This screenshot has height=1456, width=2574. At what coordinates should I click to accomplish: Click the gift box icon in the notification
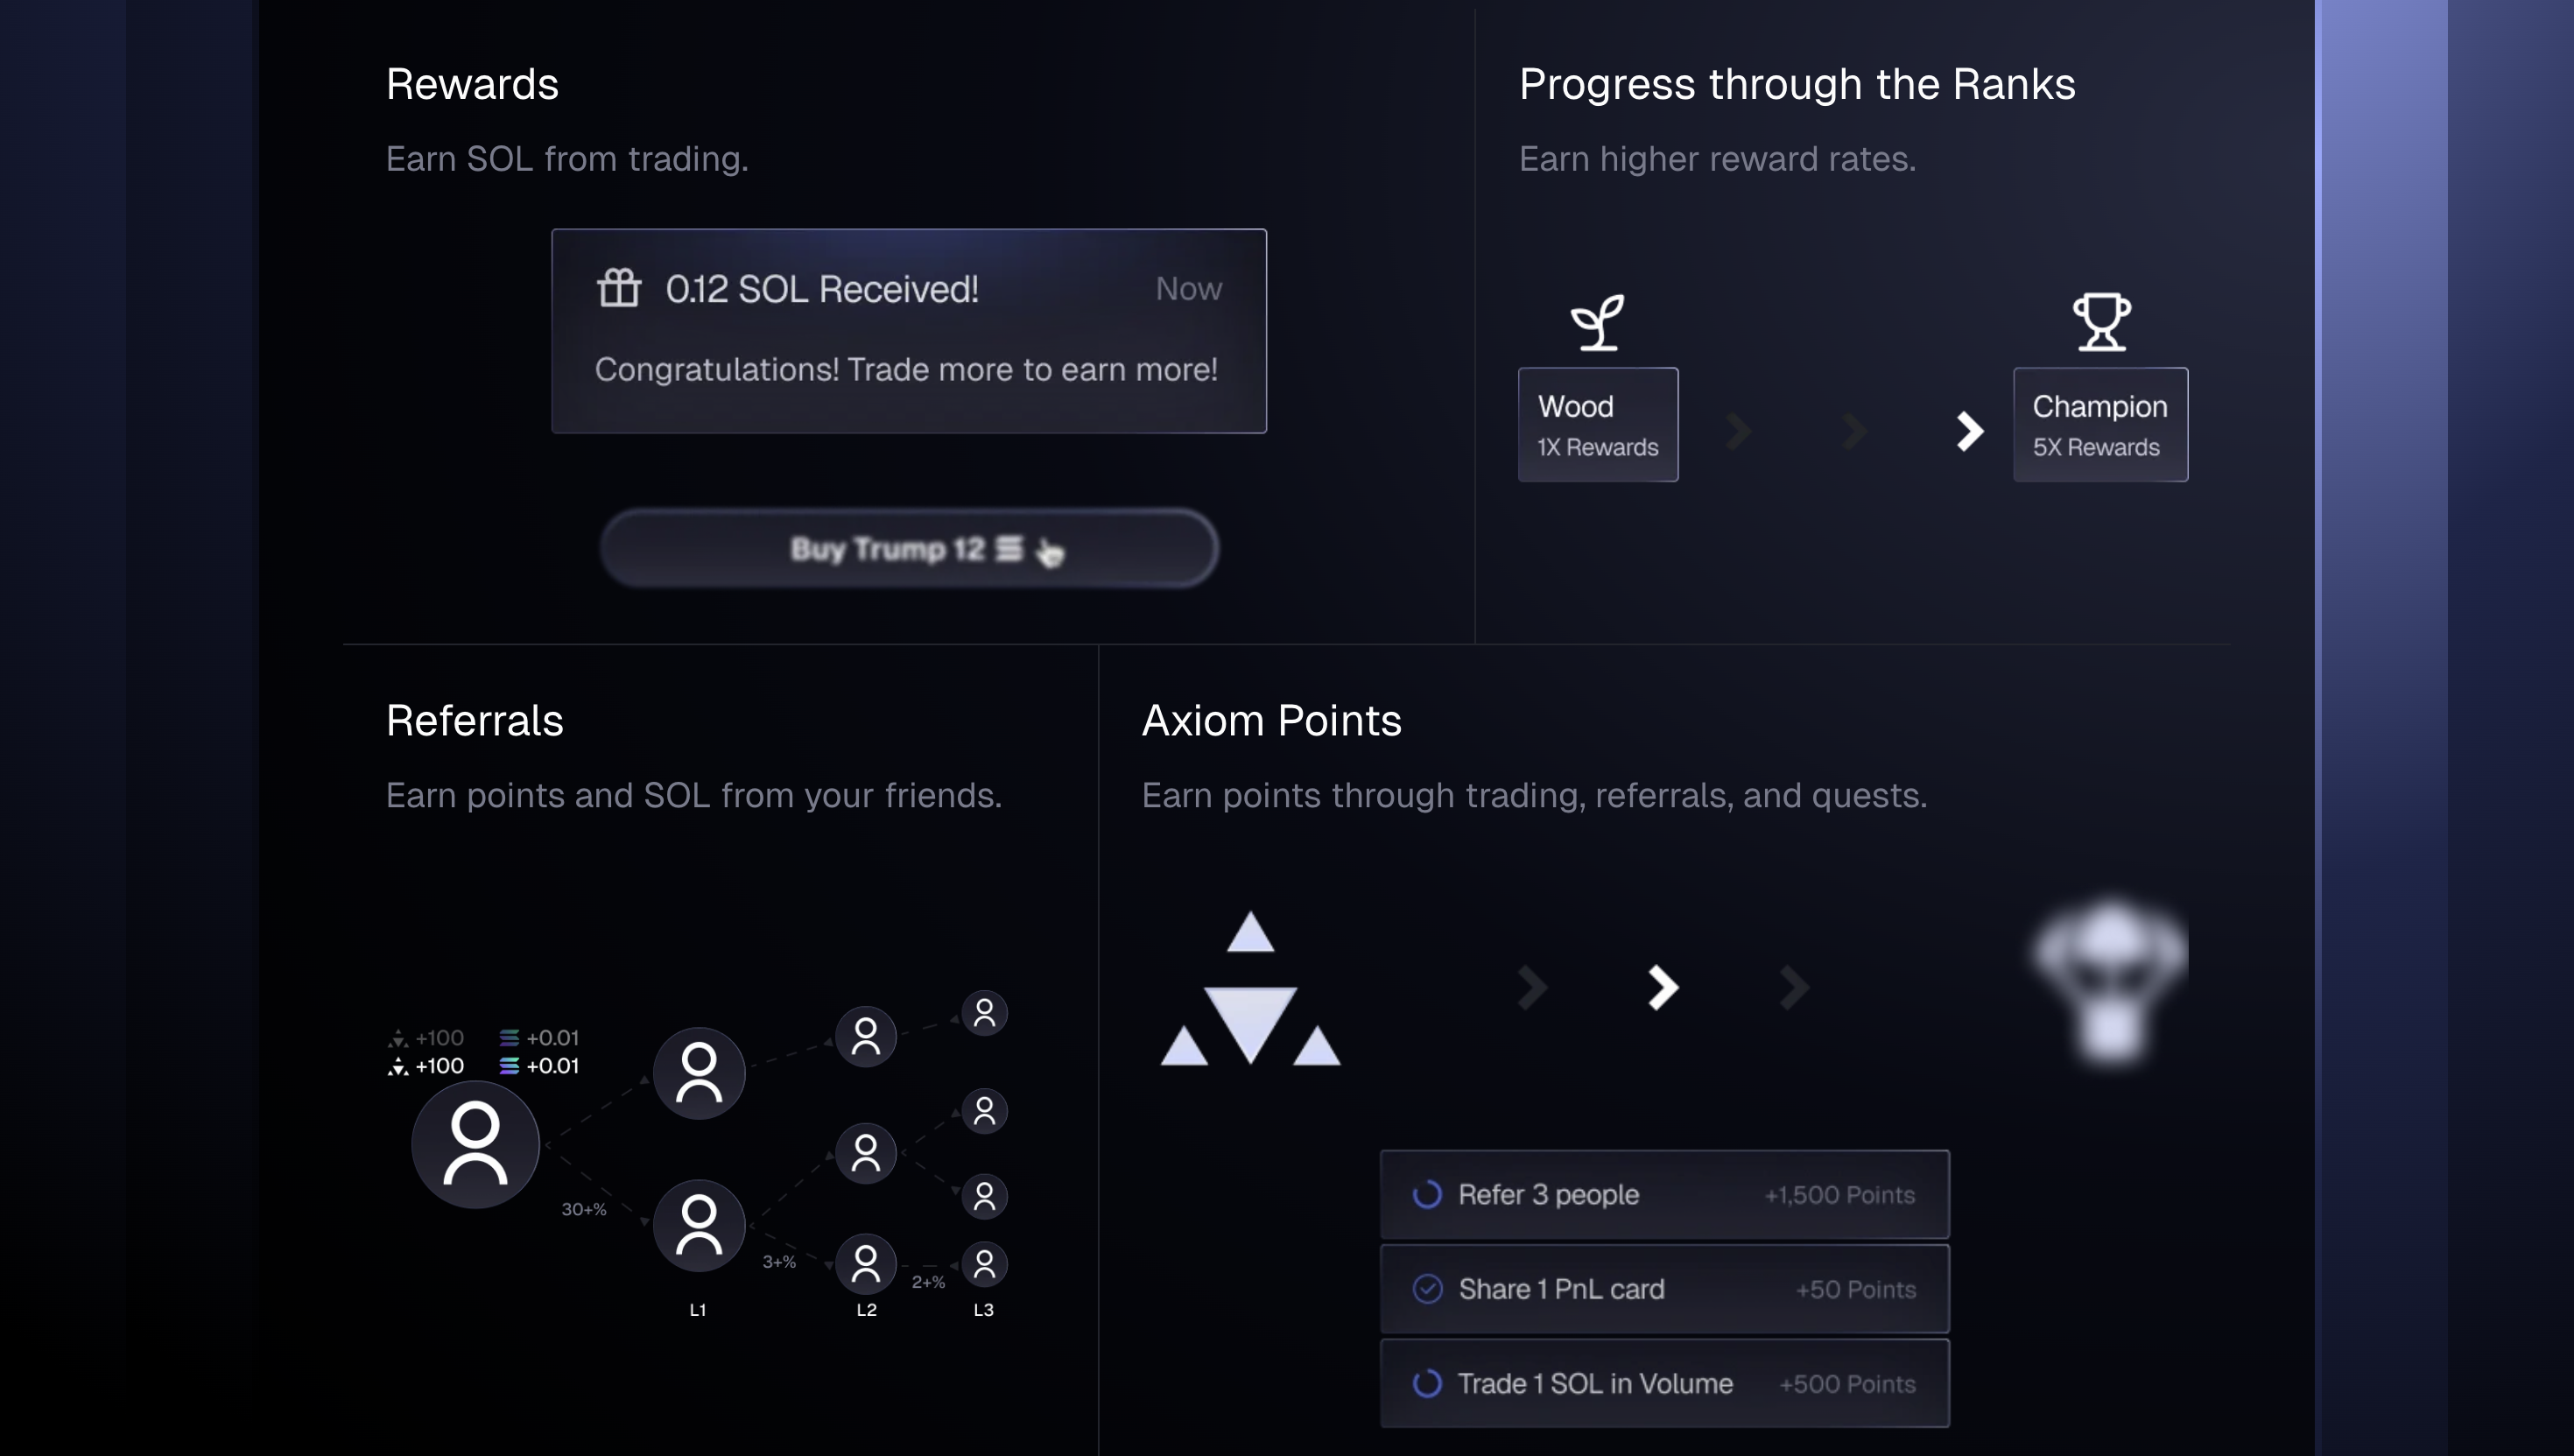pos(619,288)
